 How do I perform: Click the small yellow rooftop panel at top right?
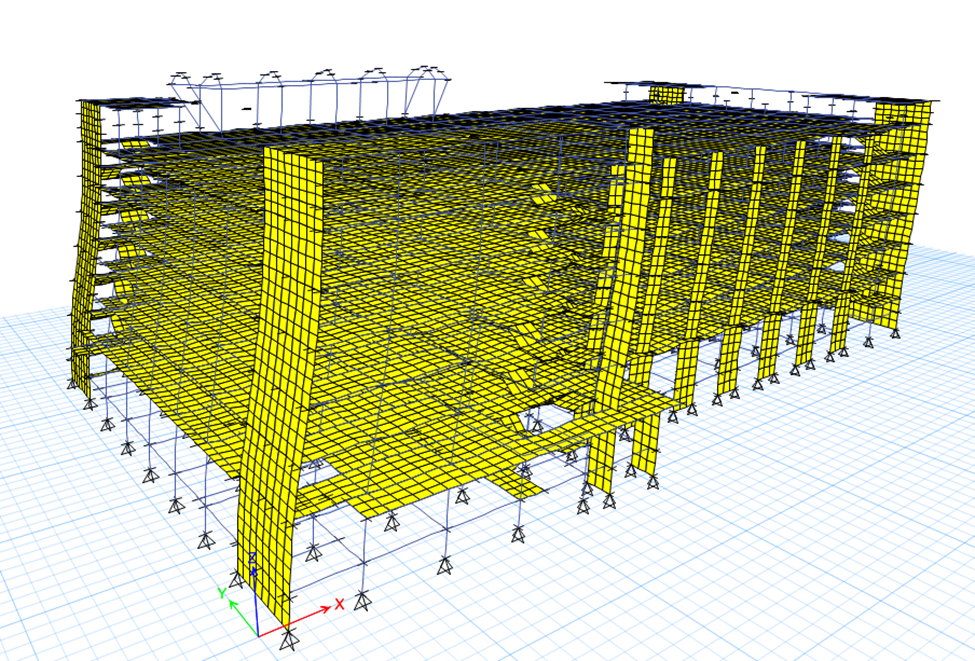click(x=666, y=95)
